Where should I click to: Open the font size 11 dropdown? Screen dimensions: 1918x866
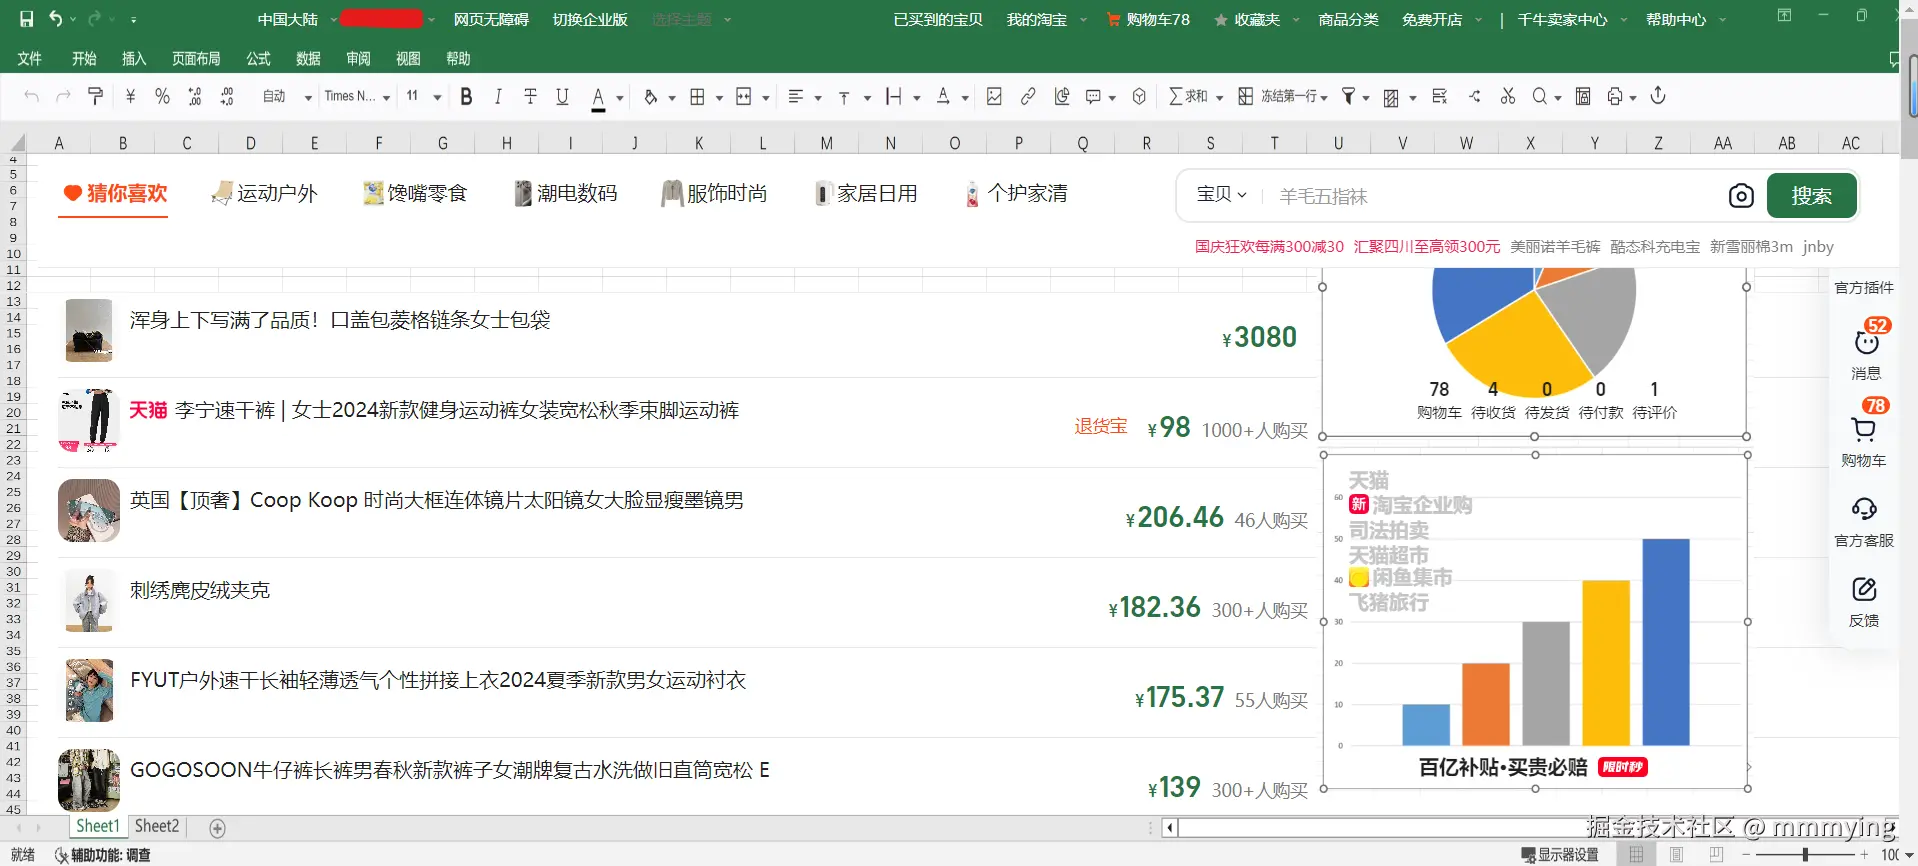pyautogui.click(x=424, y=96)
